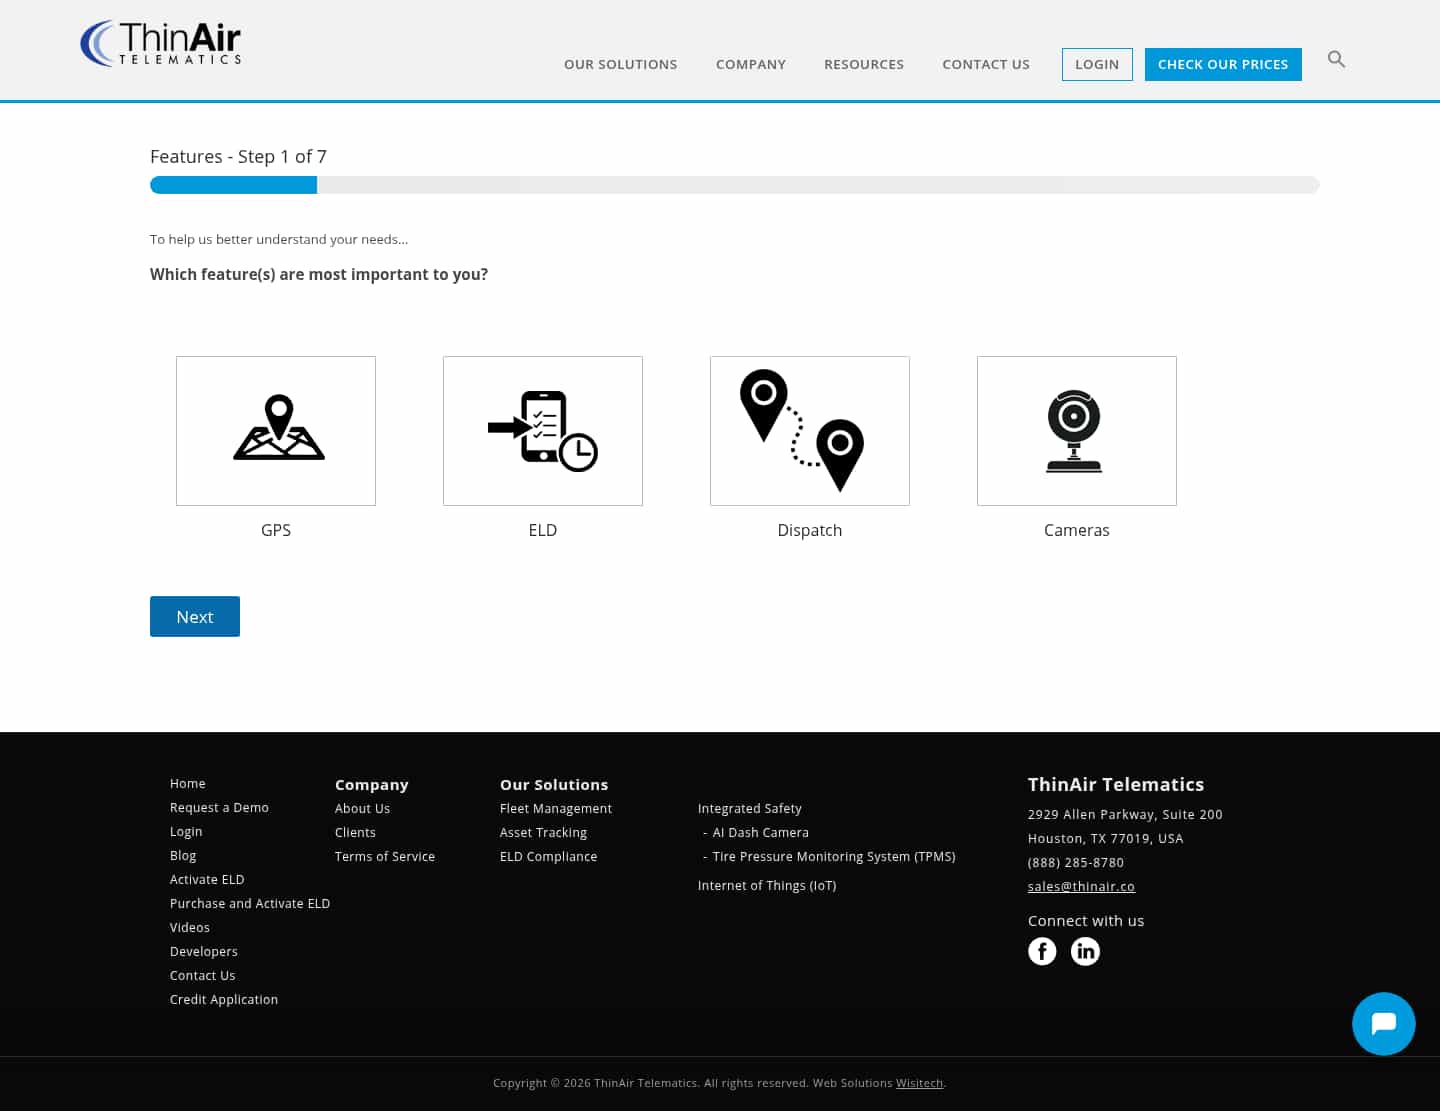Click the Dispatch route pins icon
This screenshot has width=1440, height=1111.
pos(809,430)
